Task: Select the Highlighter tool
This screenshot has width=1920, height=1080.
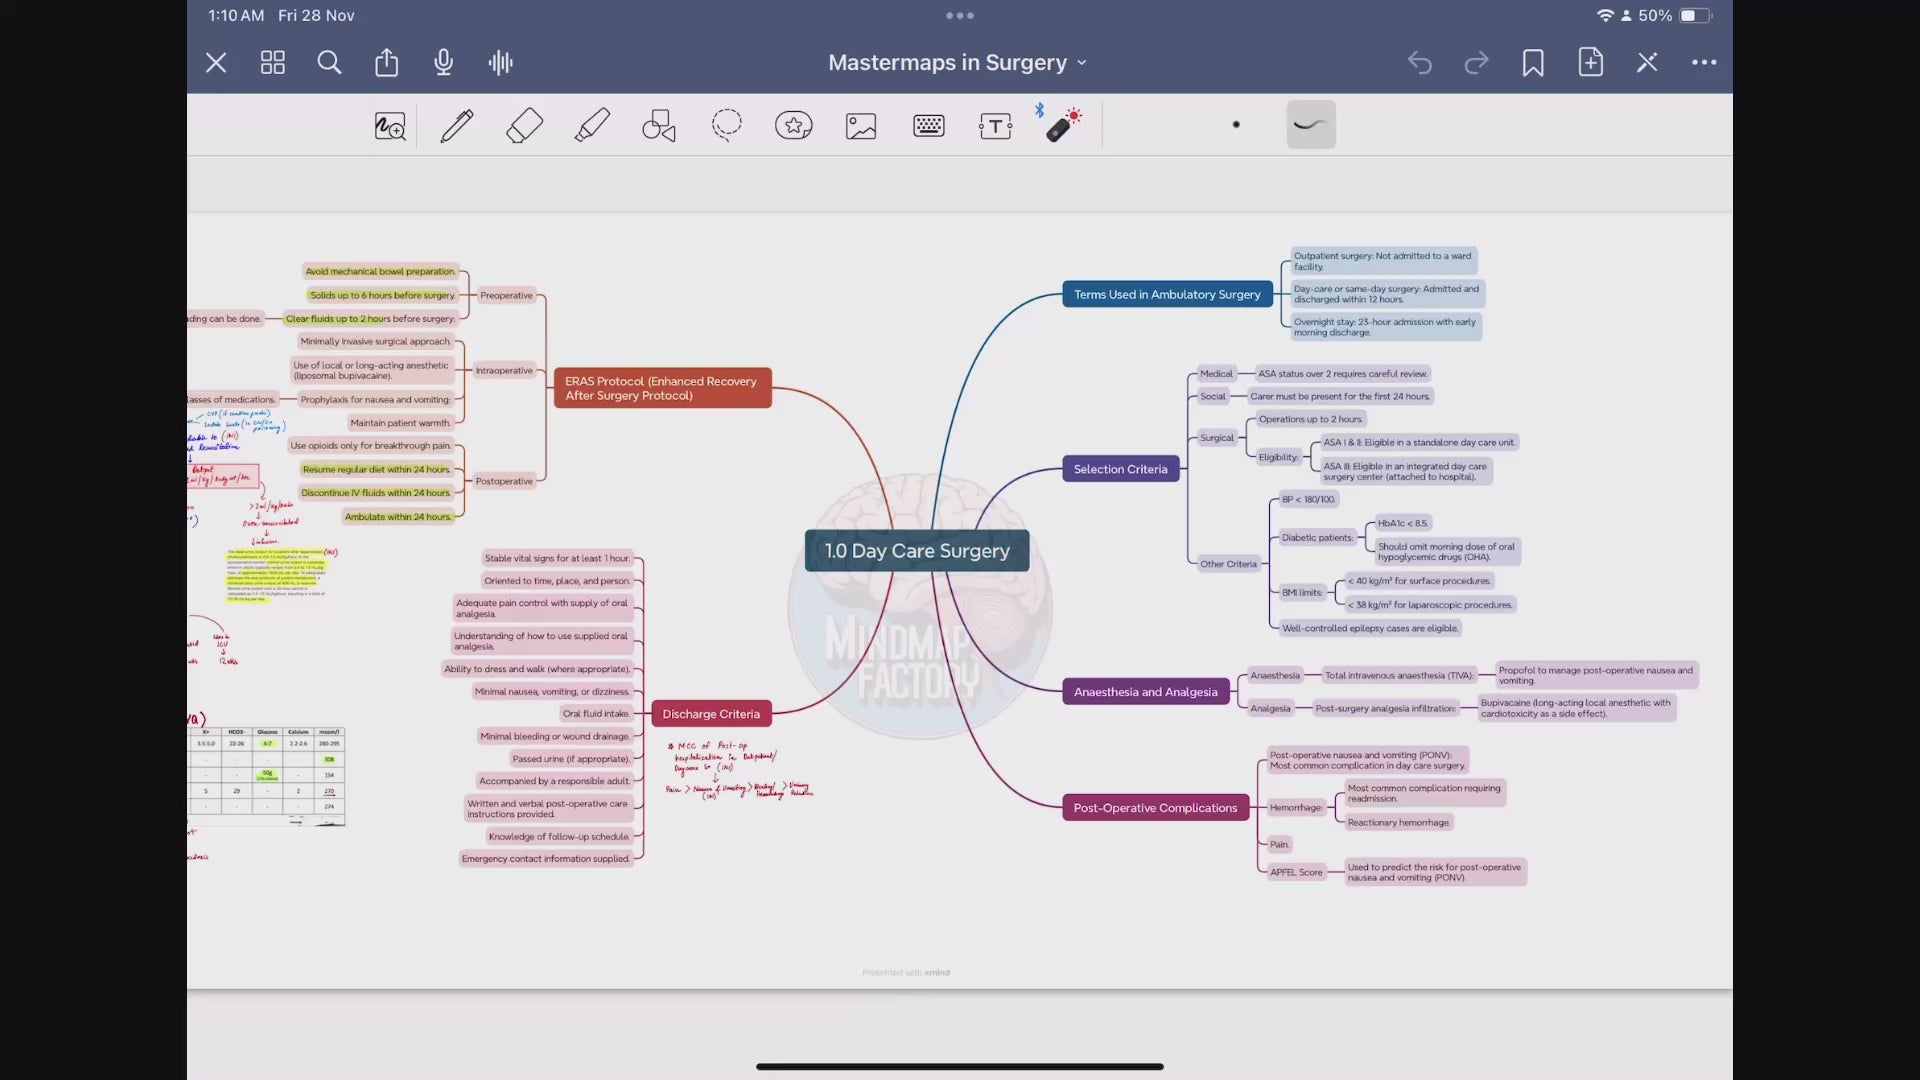Action: click(592, 126)
